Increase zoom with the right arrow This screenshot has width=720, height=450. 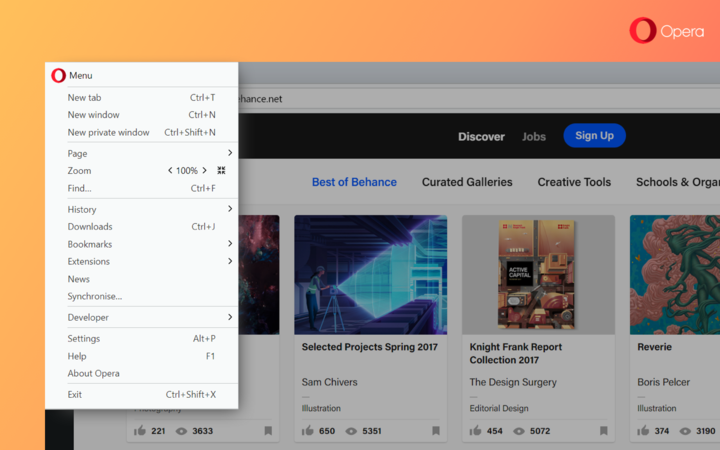[x=204, y=171]
